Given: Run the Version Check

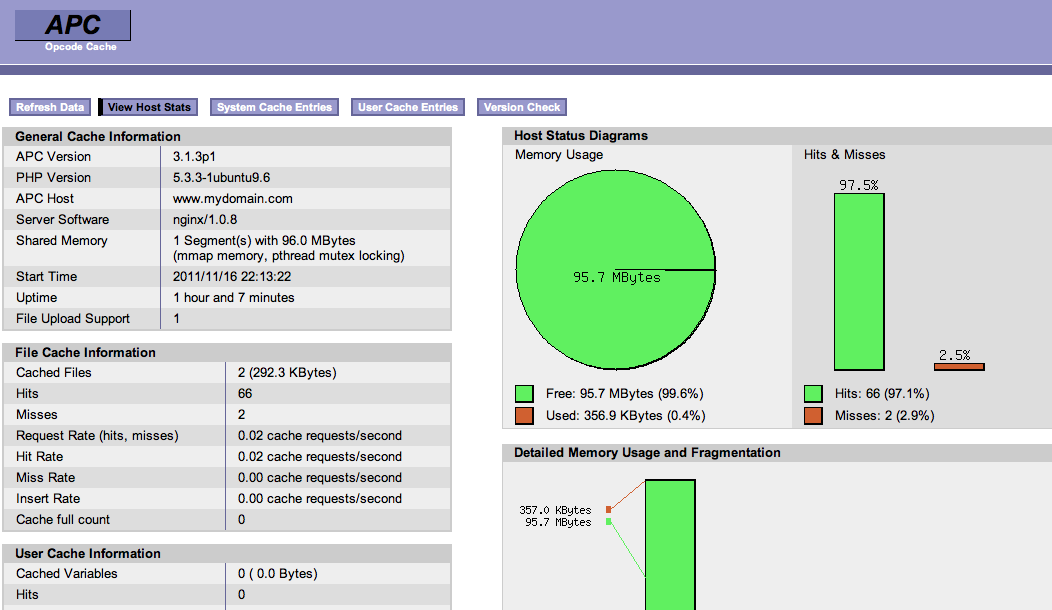Looking at the screenshot, I should [521, 107].
